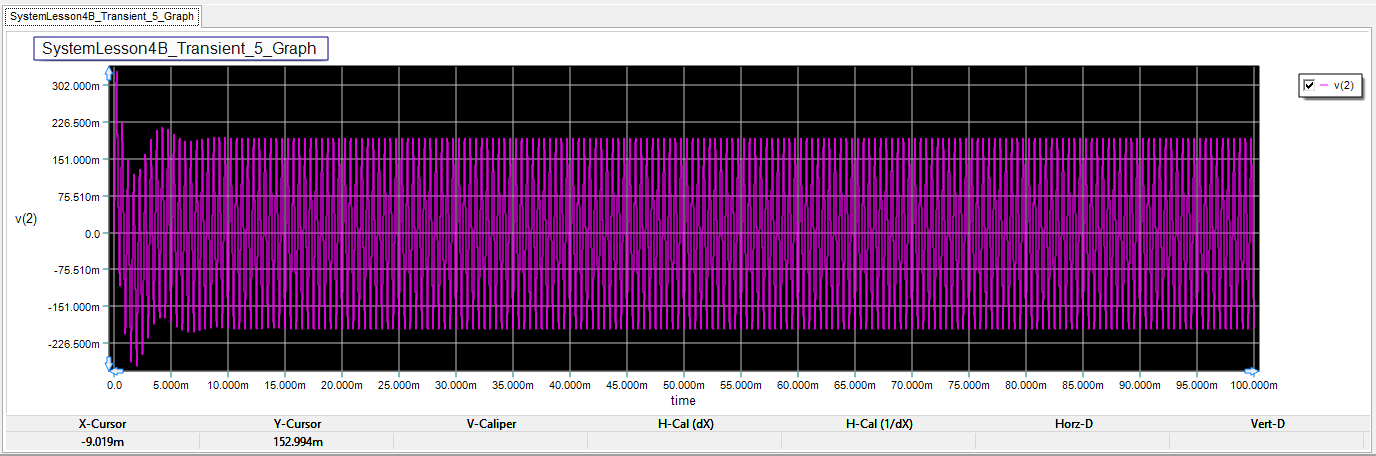
Task: Click the 100.000m time axis label
Action: click(x=1253, y=385)
